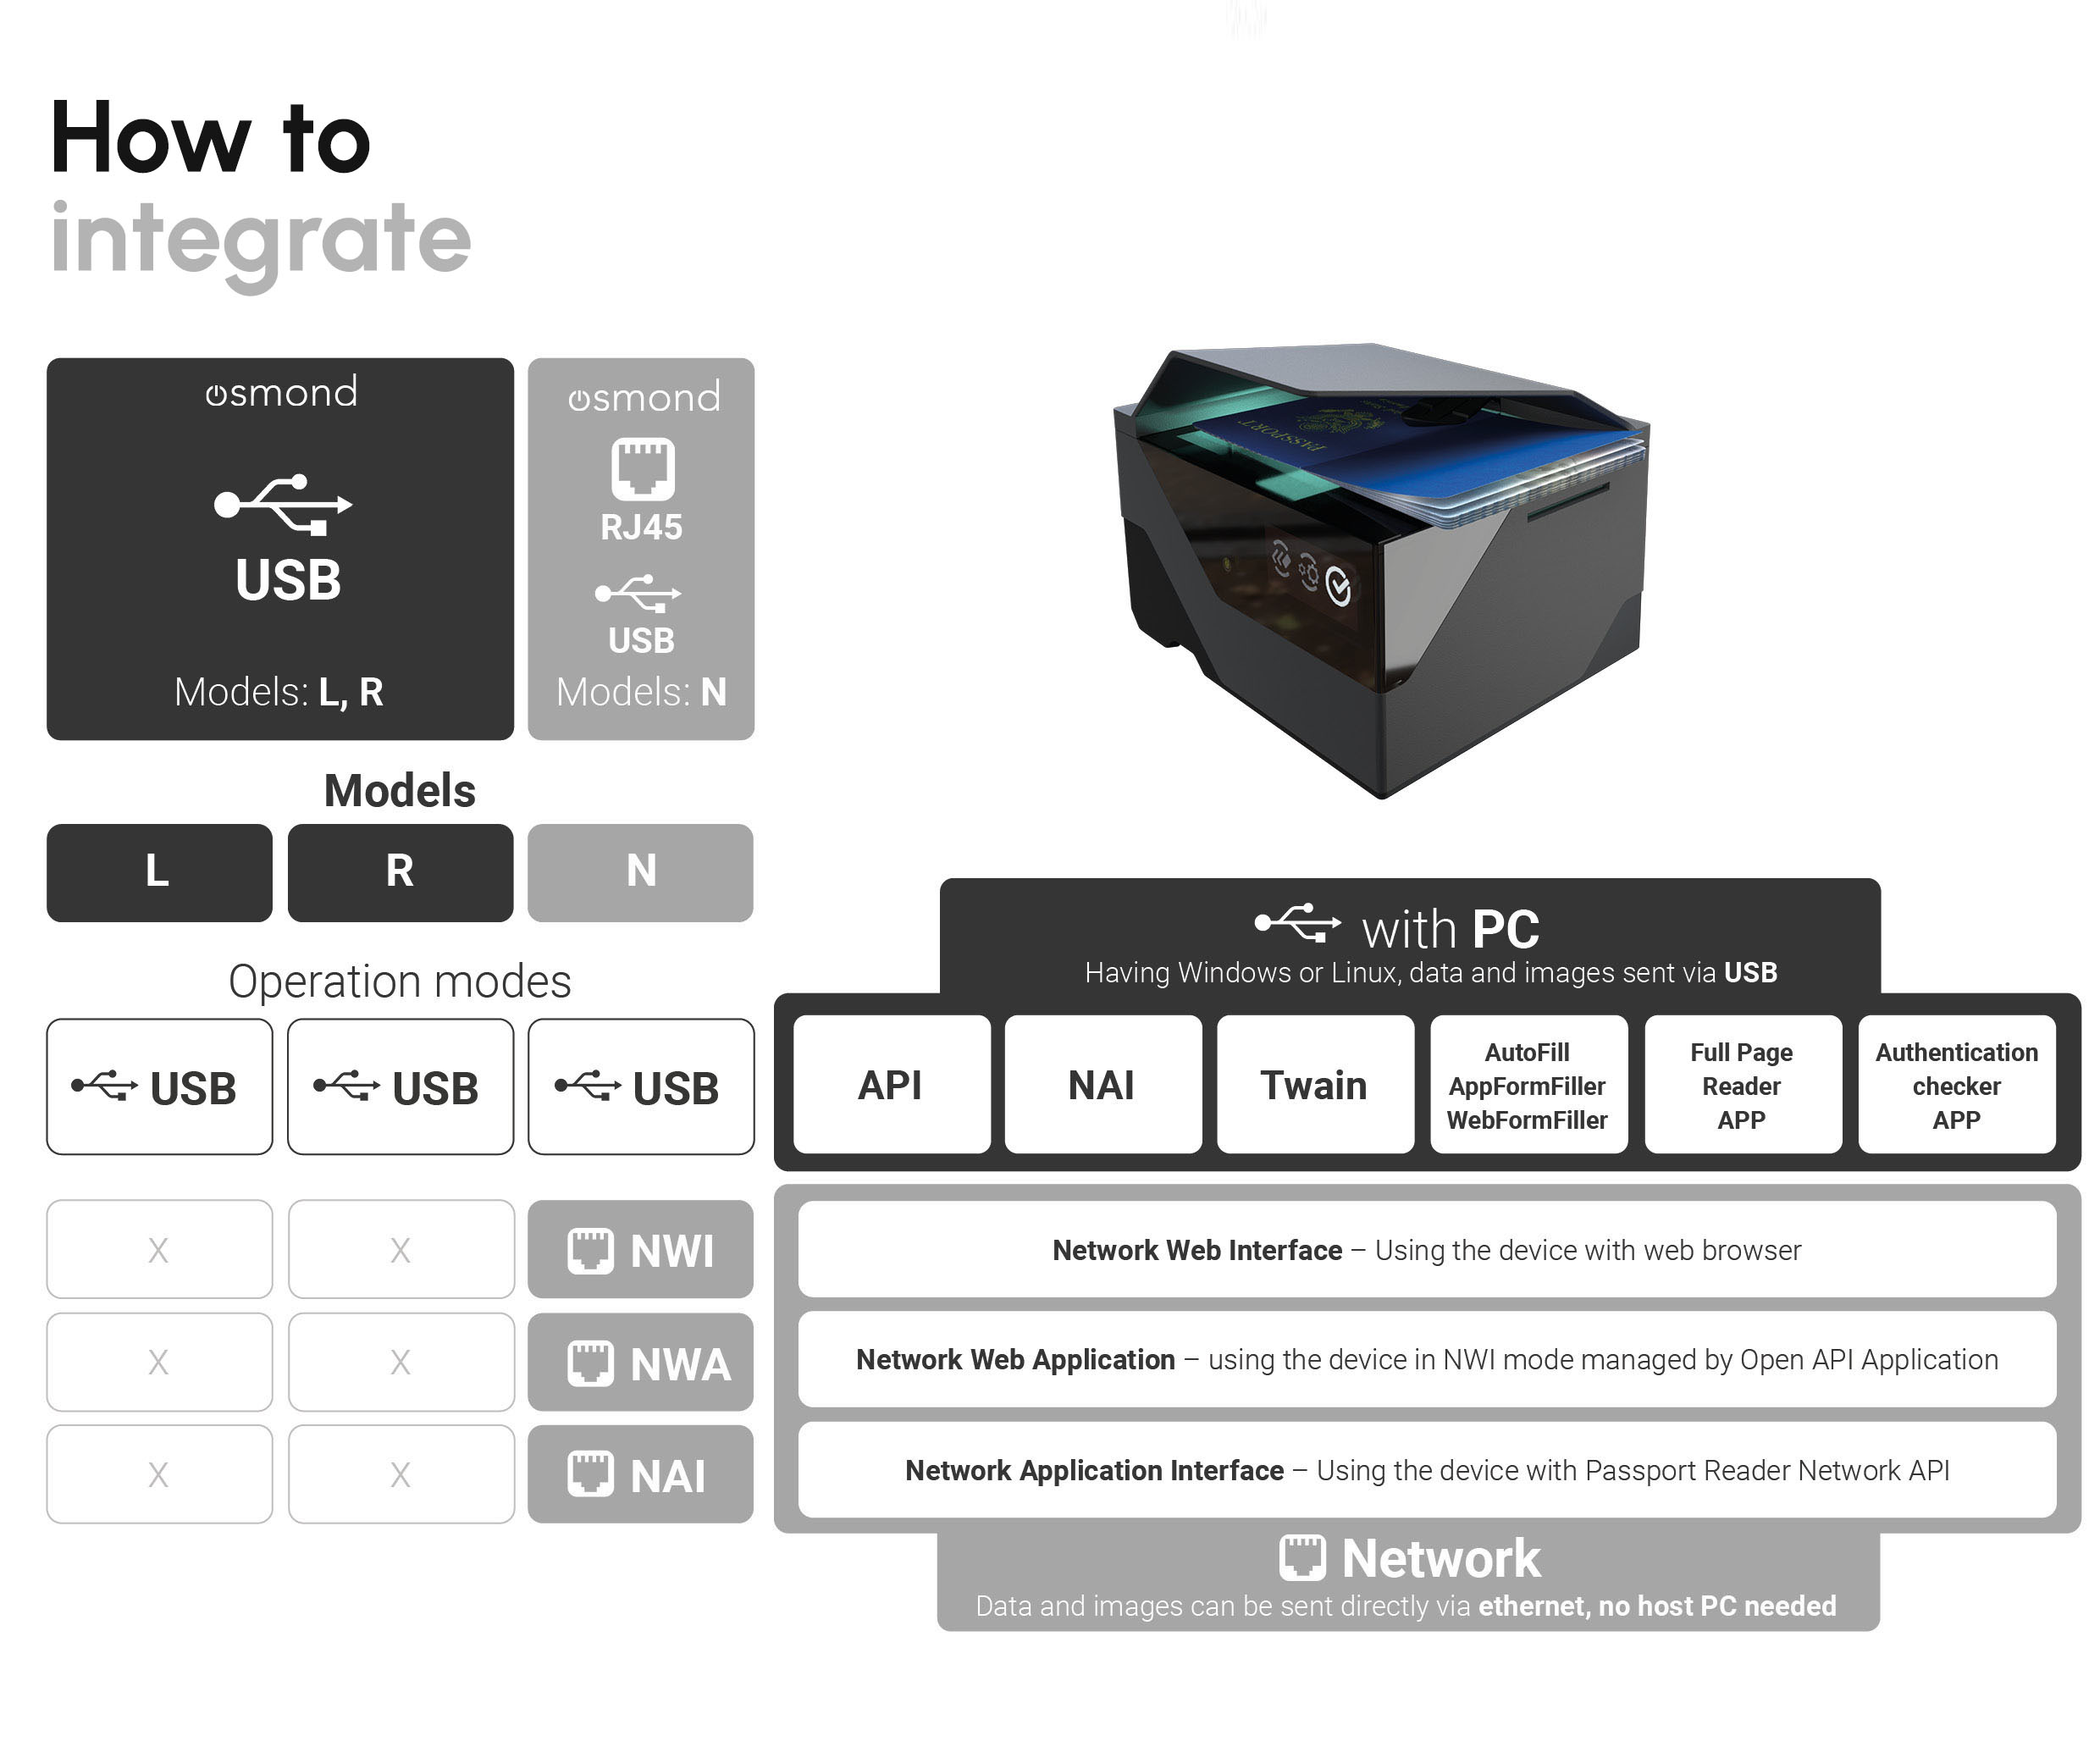This screenshot has height=1747, width=2100.
Task: Click the USB icon in first operation mode
Action: (x=113, y=1072)
